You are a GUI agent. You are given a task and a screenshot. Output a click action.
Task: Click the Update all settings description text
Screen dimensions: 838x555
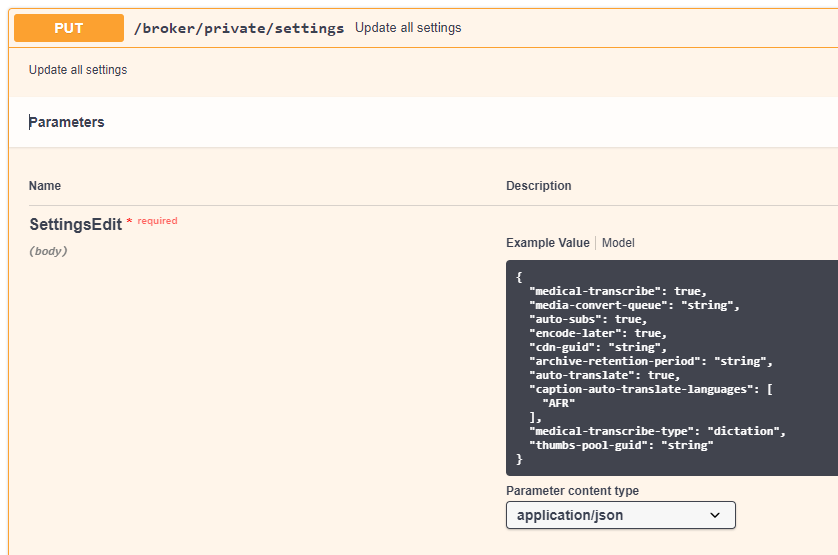point(78,70)
